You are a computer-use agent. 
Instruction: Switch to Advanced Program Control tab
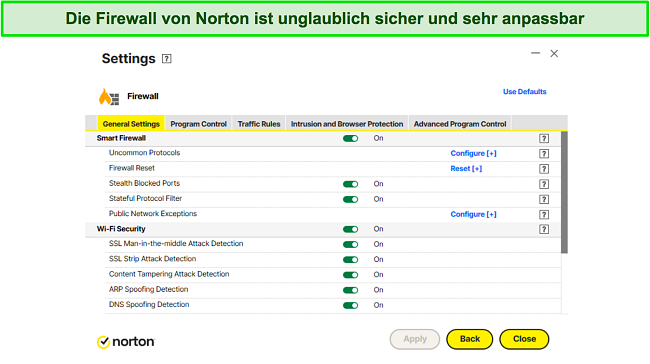(460, 124)
